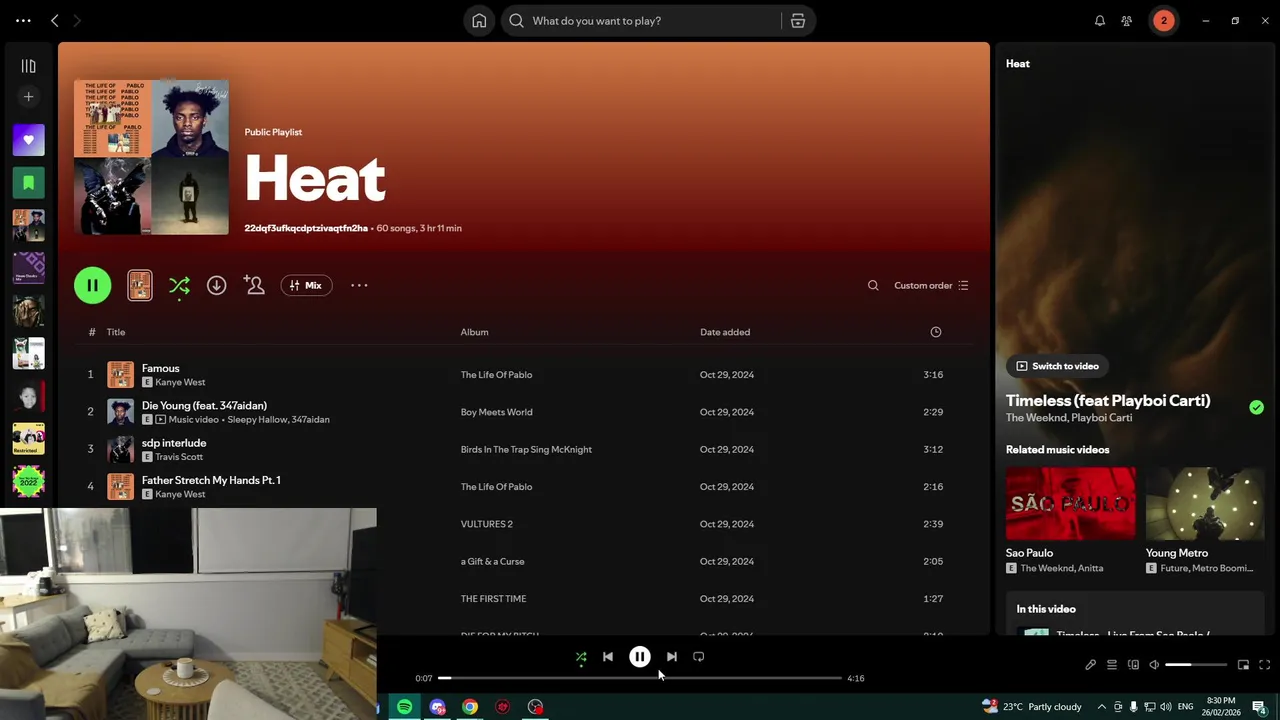Open the orange user profile avatar
Image resolution: width=1280 pixels, height=720 pixels.
[1164, 21]
